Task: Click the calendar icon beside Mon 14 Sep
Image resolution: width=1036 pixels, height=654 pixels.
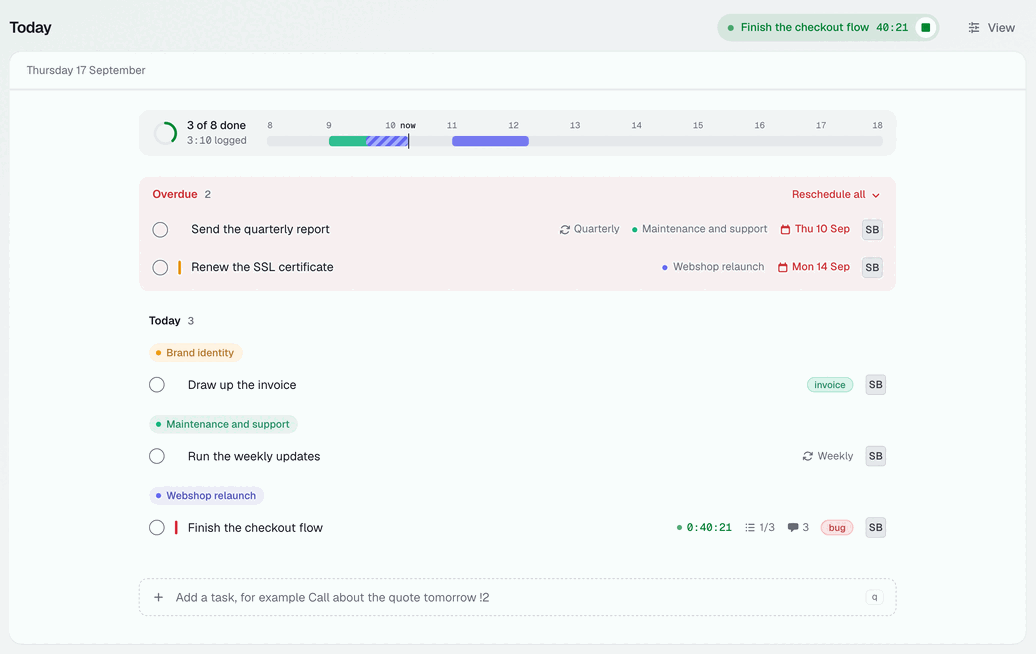Action: [x=782, y=268]
